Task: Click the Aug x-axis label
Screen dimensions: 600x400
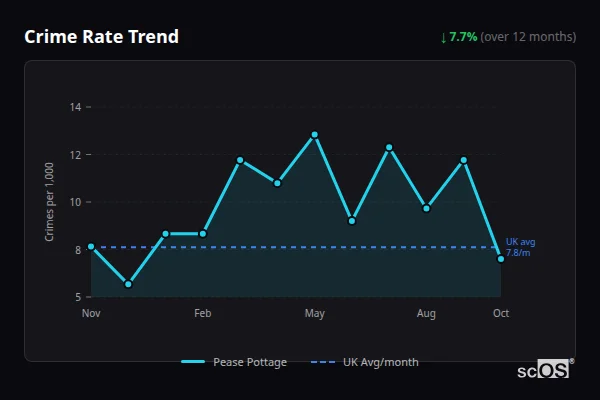Action: tap(426, 313)
